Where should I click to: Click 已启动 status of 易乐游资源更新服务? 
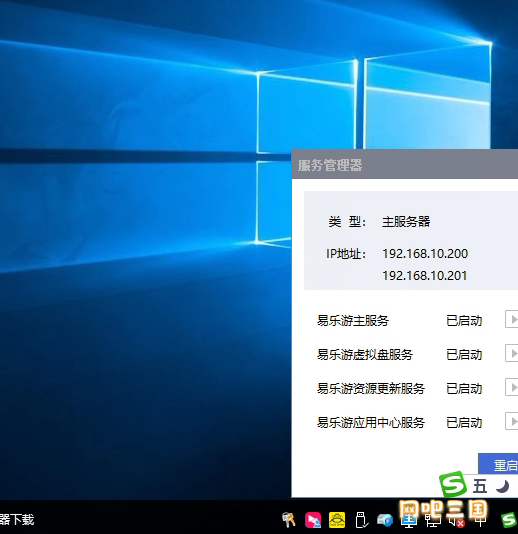click(464, 389)
